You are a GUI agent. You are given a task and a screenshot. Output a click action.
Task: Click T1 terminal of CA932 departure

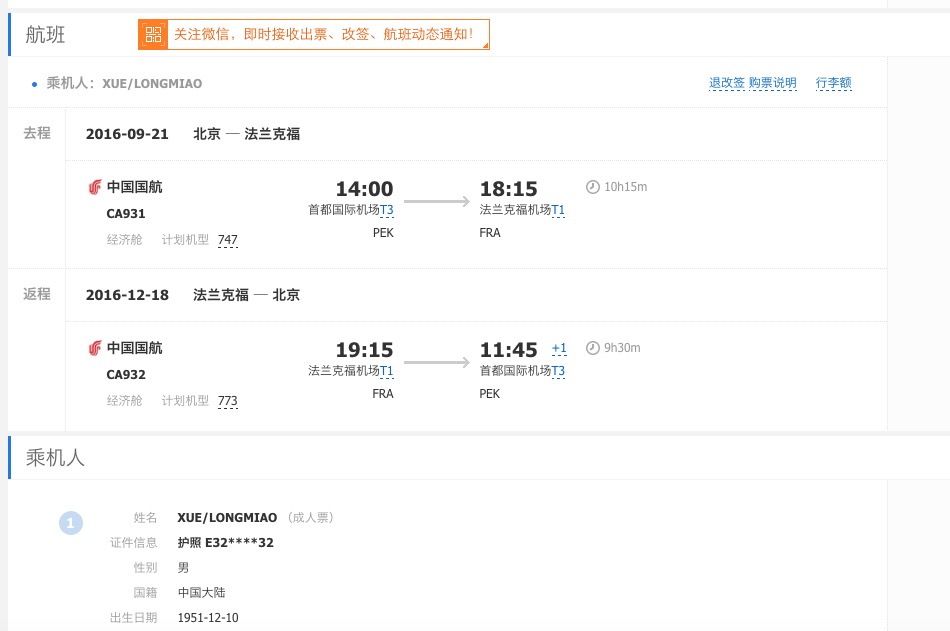pos(387,371)
